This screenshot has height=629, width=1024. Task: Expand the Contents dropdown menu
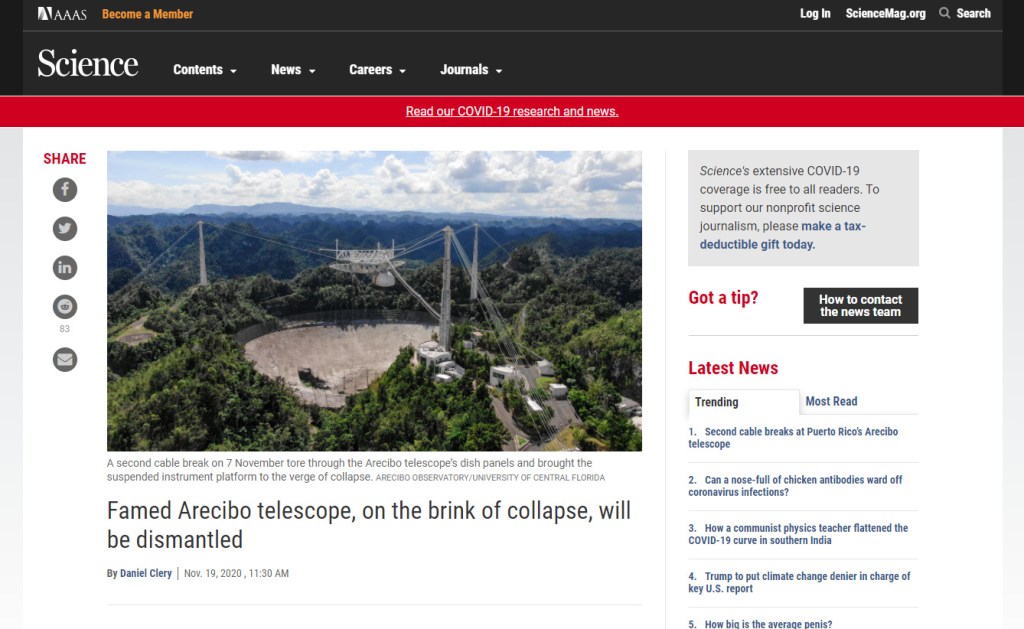[x=204, y=70]
